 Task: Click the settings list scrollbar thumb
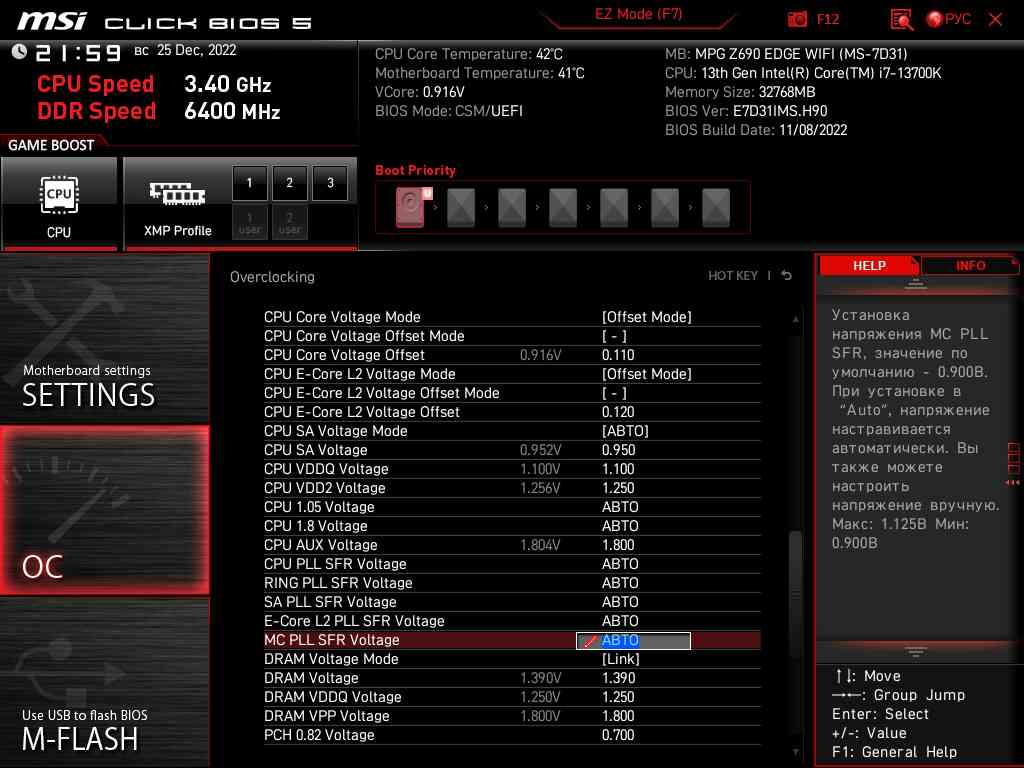[x=795, y=594]
